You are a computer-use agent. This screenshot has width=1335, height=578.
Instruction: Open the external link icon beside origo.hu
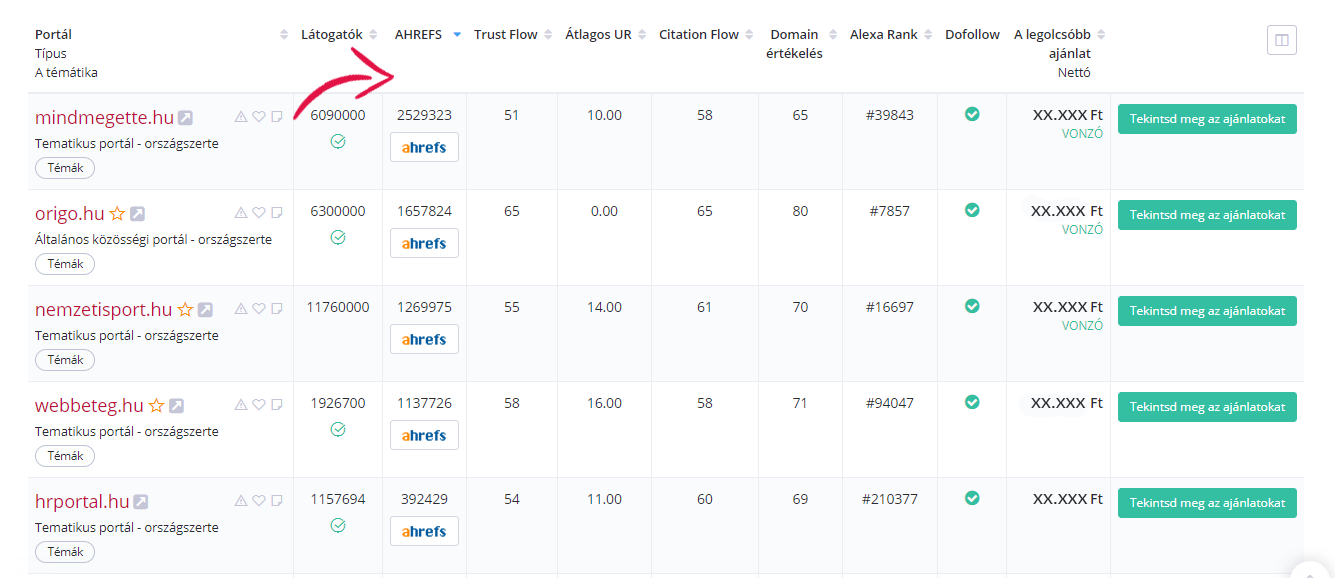click(x=137, y=214)
